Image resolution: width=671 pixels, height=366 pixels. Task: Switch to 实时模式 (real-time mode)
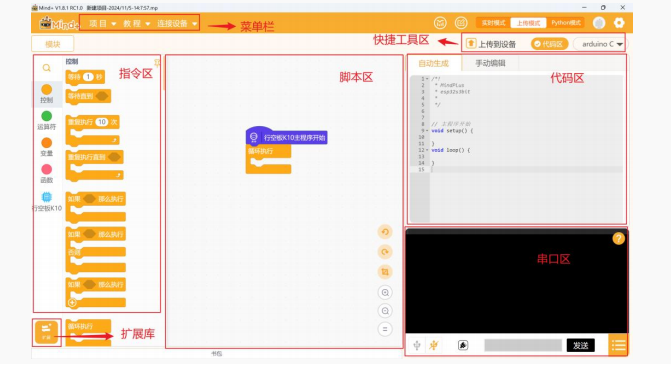click(493, 23)
